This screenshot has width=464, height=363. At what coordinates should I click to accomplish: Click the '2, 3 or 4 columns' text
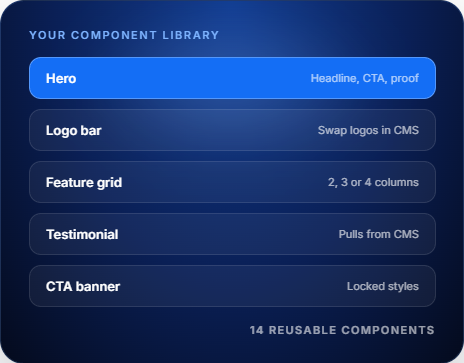[373, 182]
